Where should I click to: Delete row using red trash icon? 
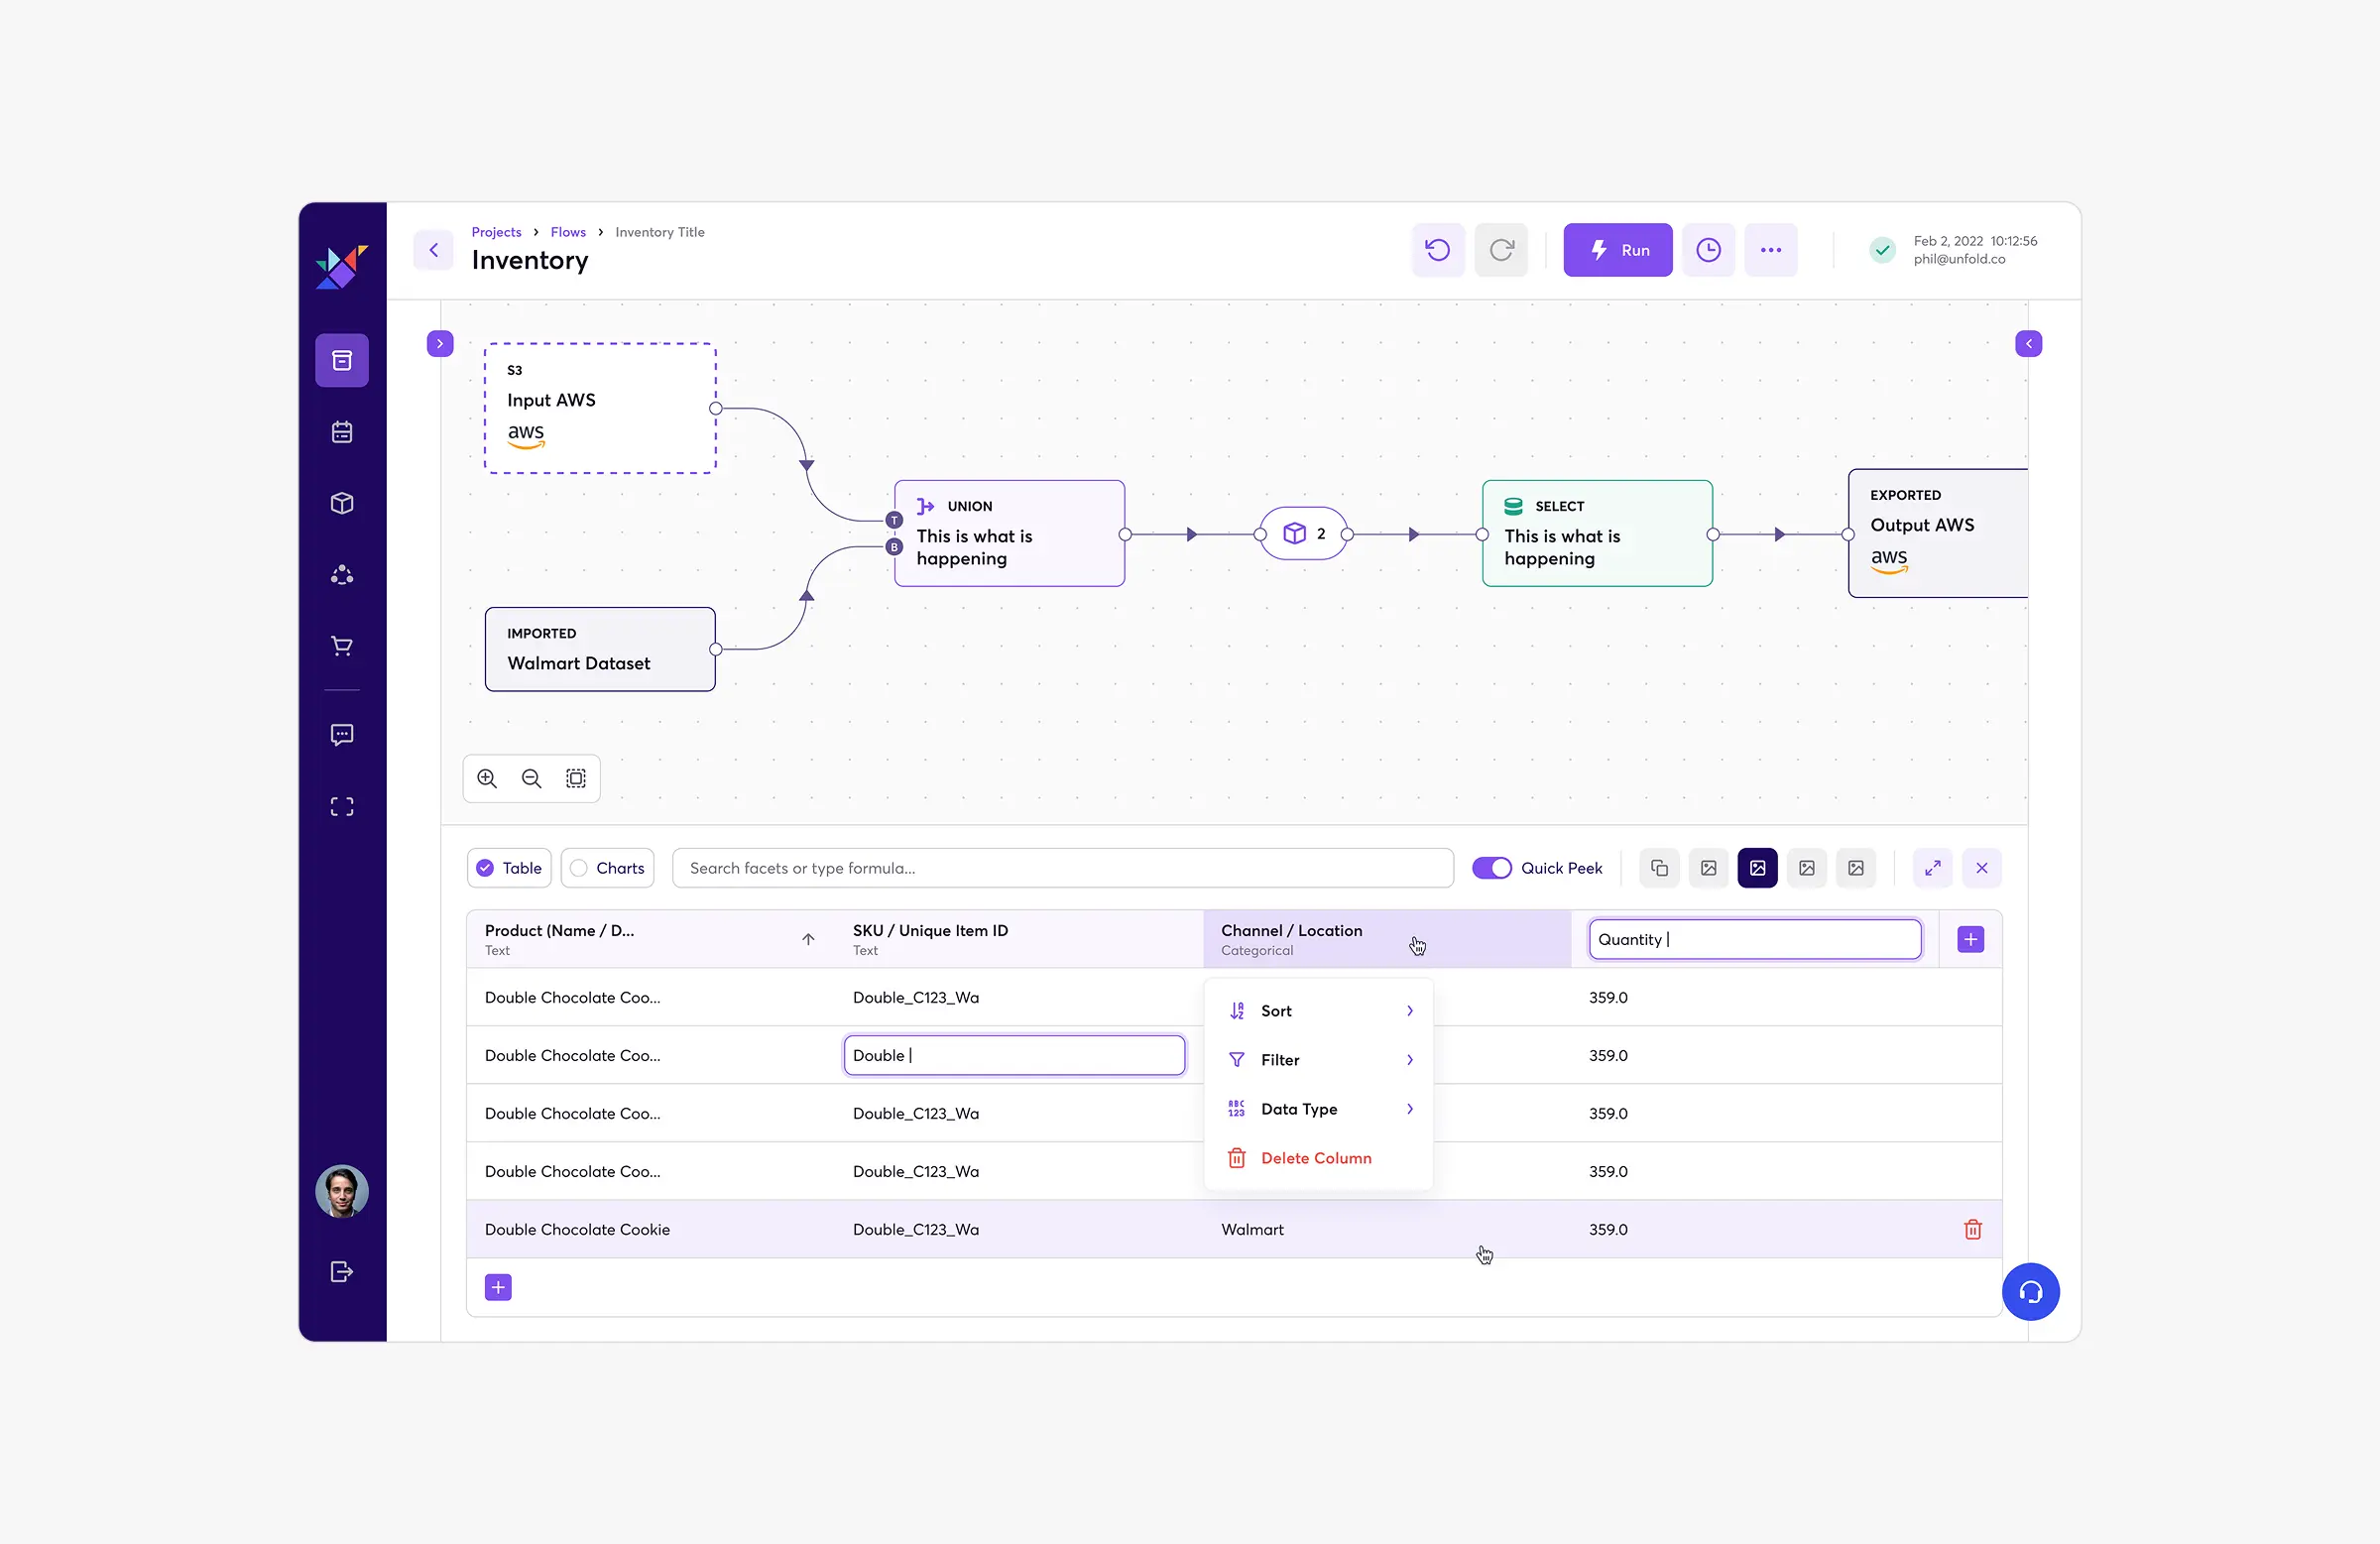click(1972, 1229)
